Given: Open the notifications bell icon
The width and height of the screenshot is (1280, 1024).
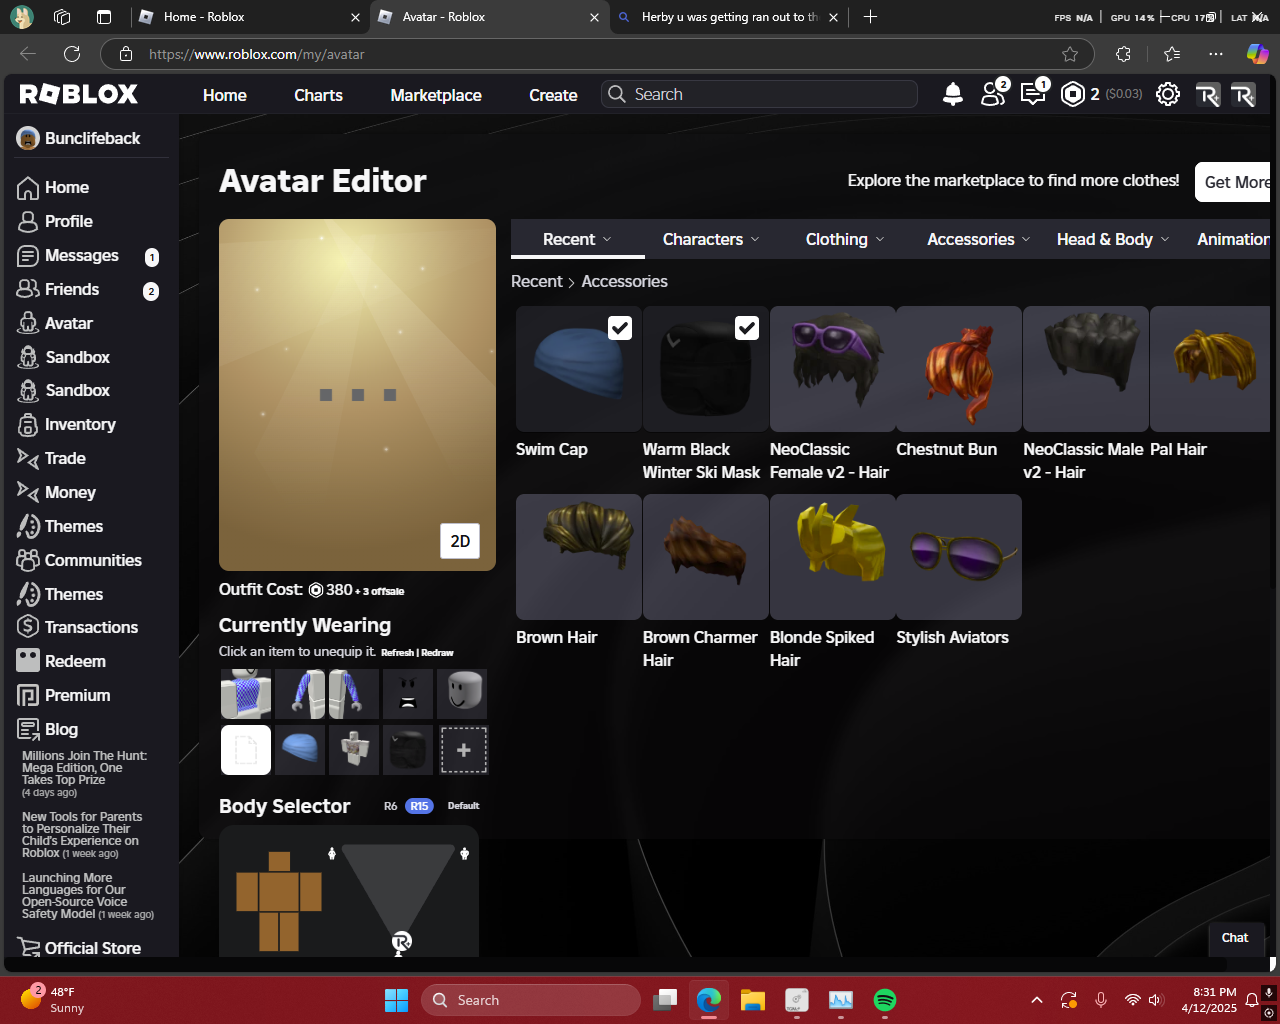Looking at the screenshot, I should point(953,94).
